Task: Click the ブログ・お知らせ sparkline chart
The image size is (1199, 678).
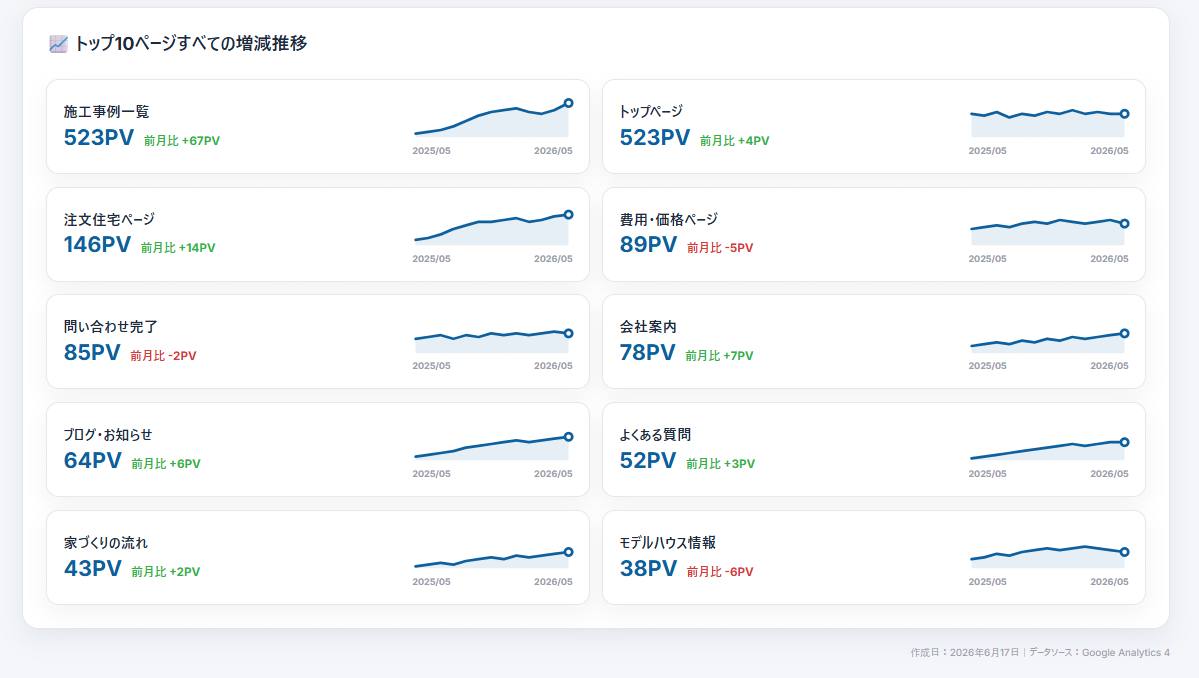Action: point(492,446)
